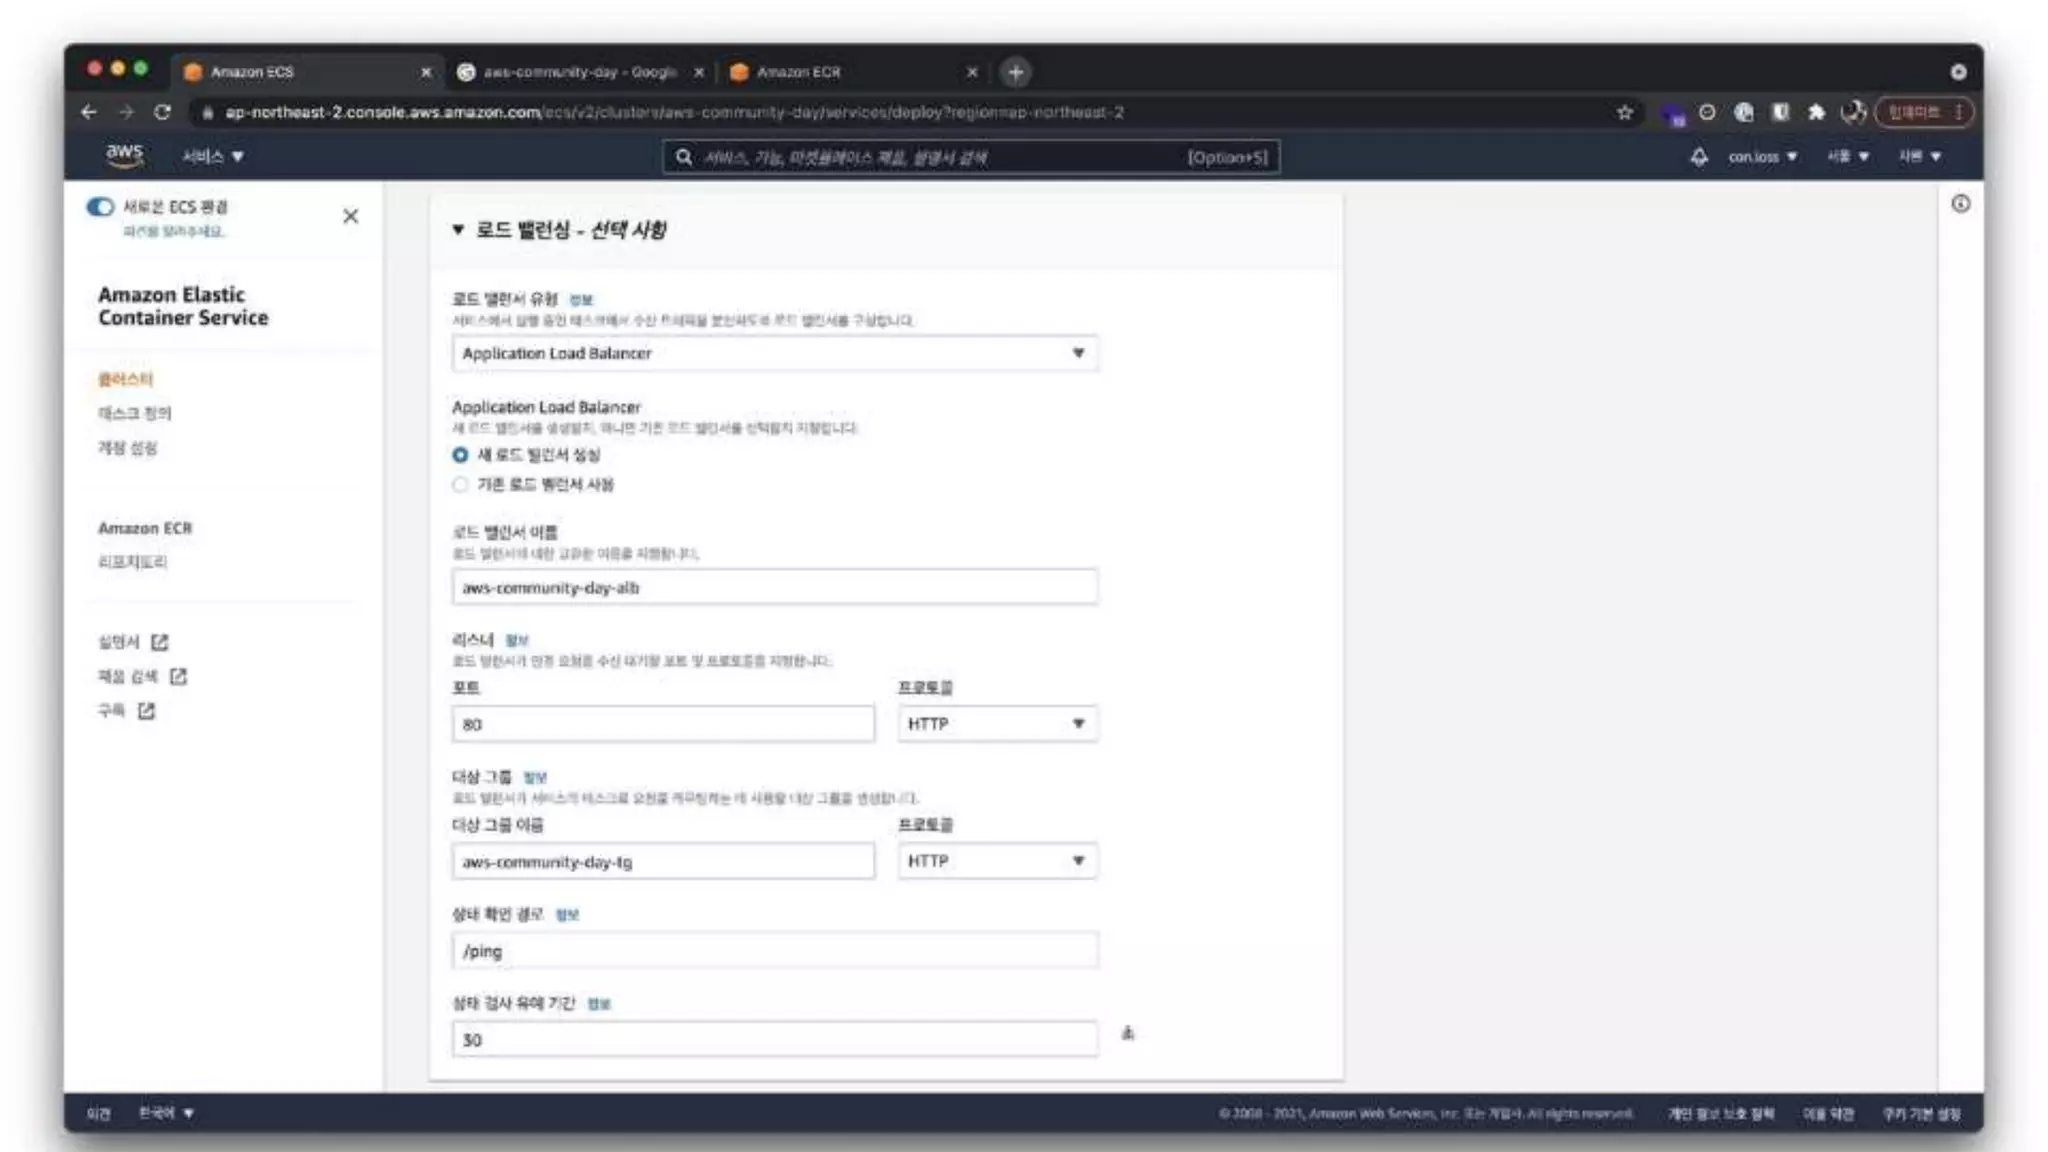Viewport: 2048px width, 1152px height.
Task: Click the browser back arrow
Action: click(89, 112)
